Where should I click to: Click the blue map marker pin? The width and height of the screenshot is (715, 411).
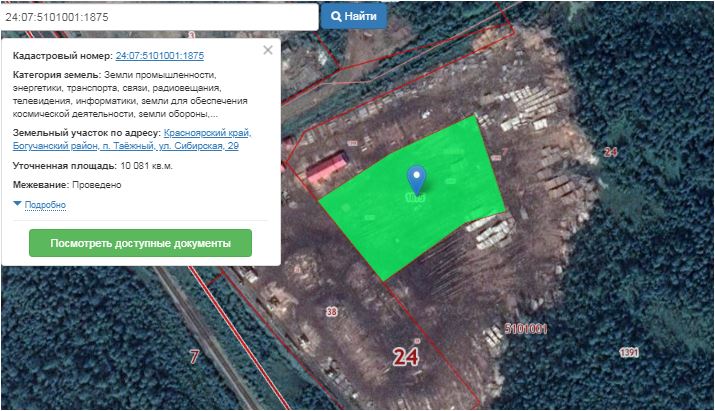pyautogui.click(x=417, y=179)
